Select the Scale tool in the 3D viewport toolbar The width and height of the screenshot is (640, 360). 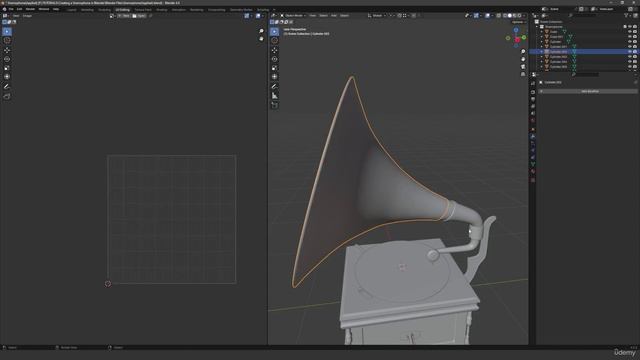click(x=275, y=68)
